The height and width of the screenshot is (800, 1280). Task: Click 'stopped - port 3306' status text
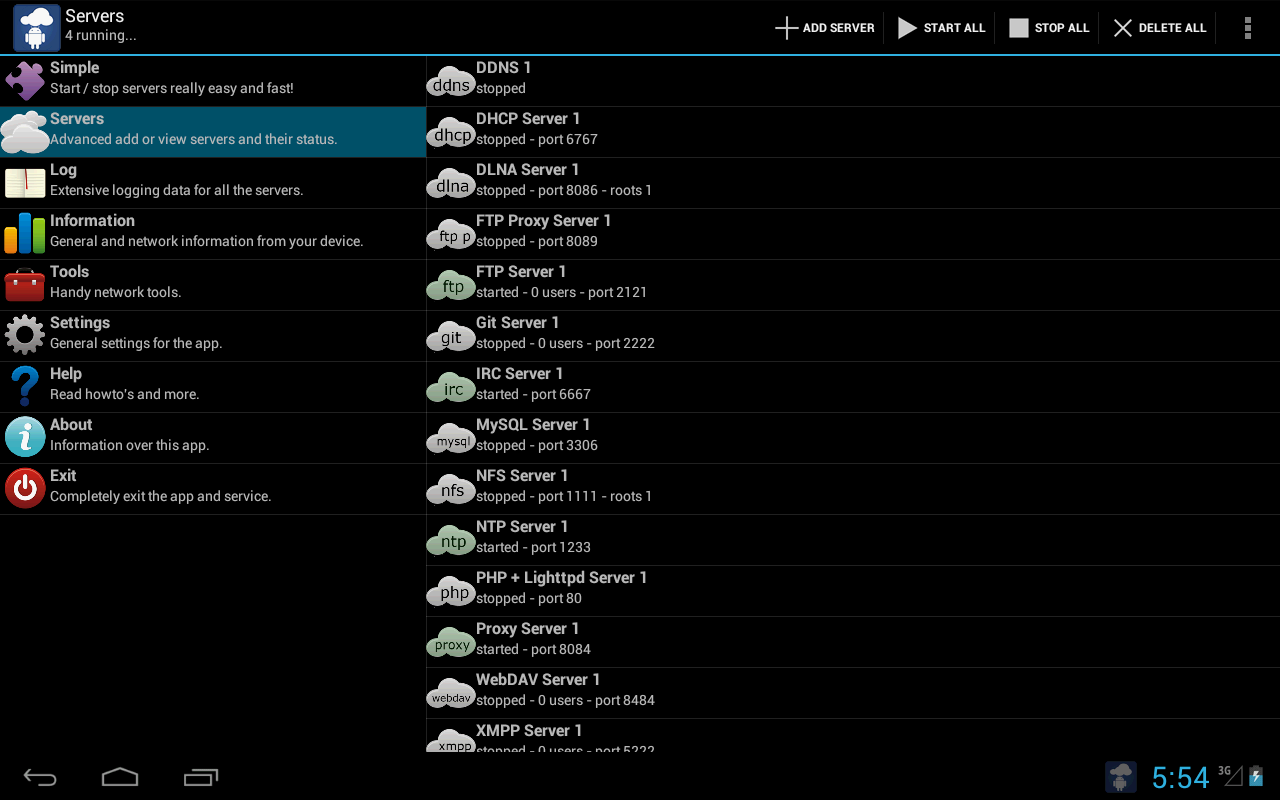pyautogui.click(x=537, y=445)
